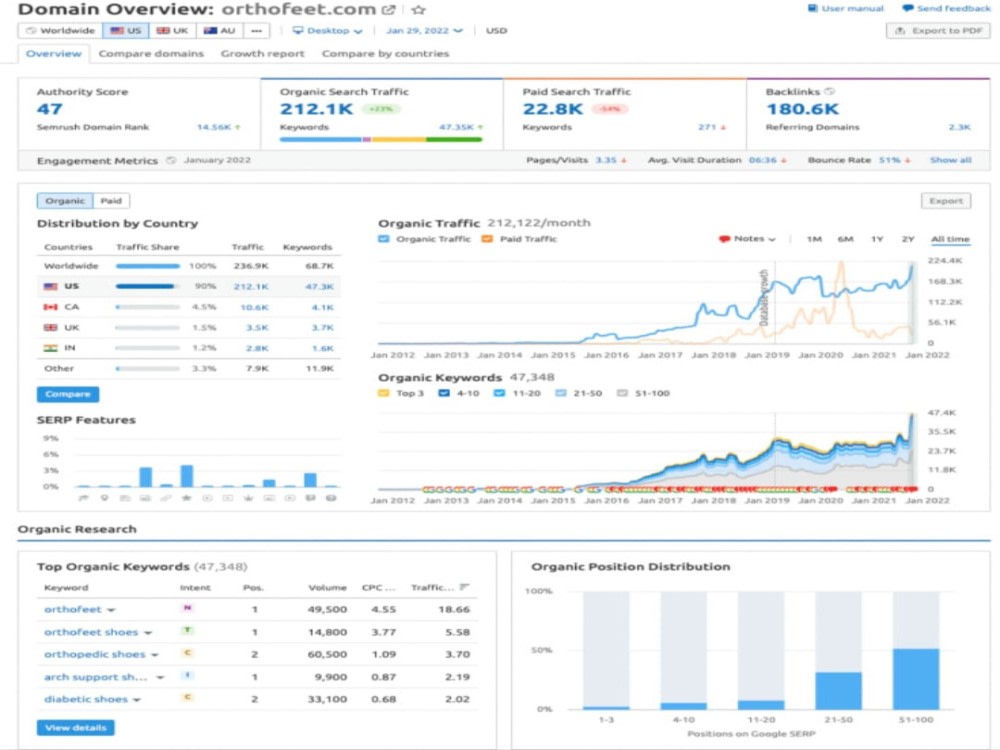Open the Notes dropdown
Screen dimensions: 1000x750
(747, 239)
